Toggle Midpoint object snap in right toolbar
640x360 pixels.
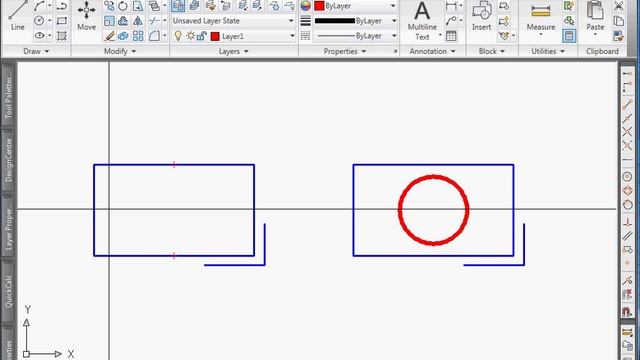pyautogui.click(x=627, y=118)
